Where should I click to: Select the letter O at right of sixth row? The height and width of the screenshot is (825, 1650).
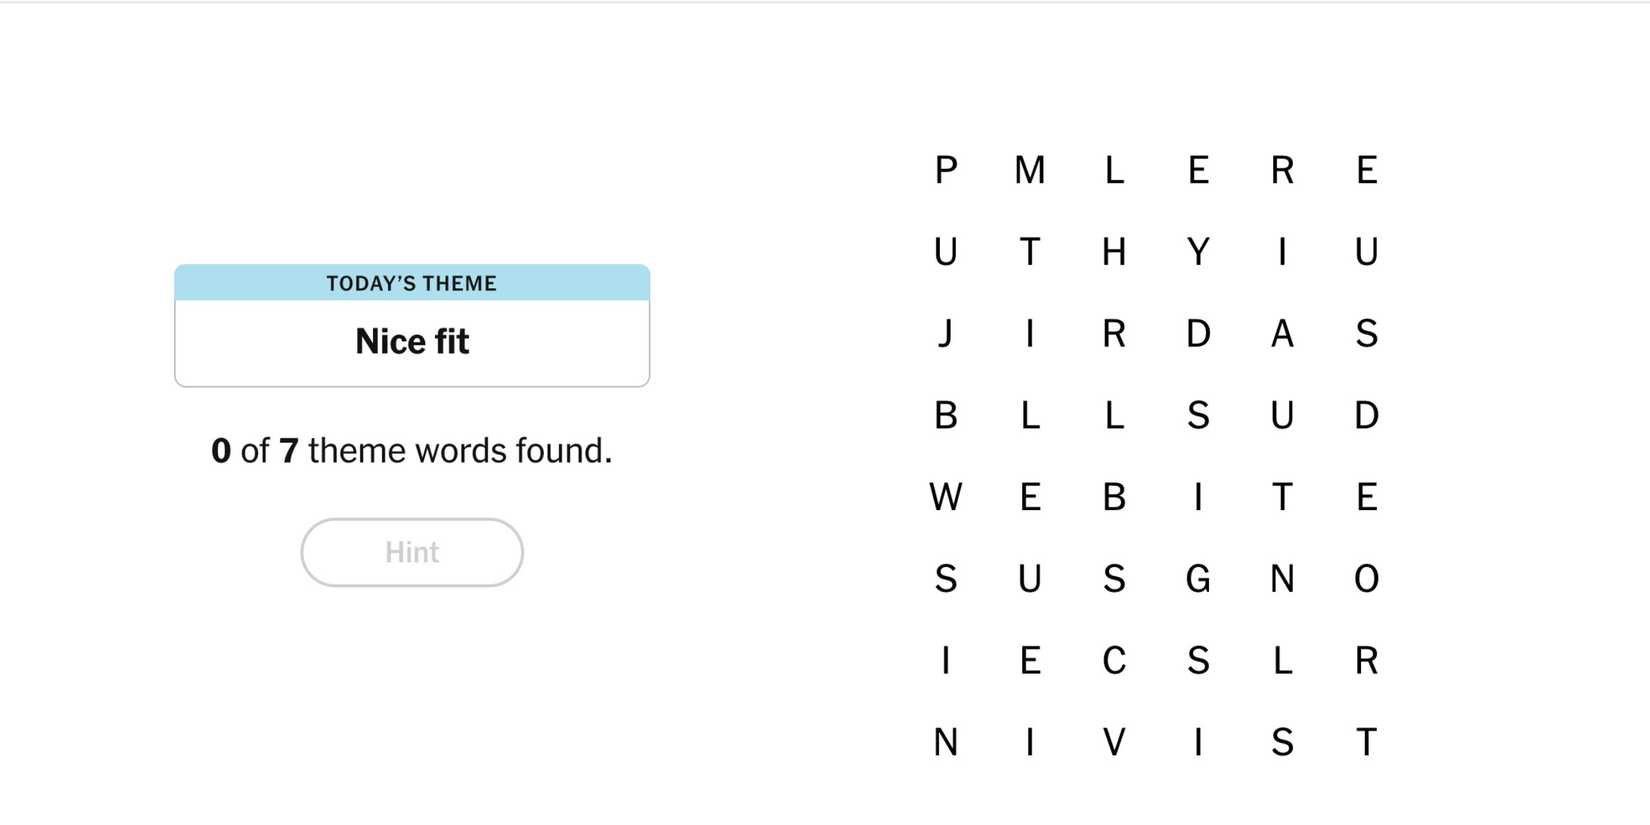pos(1367,578)
